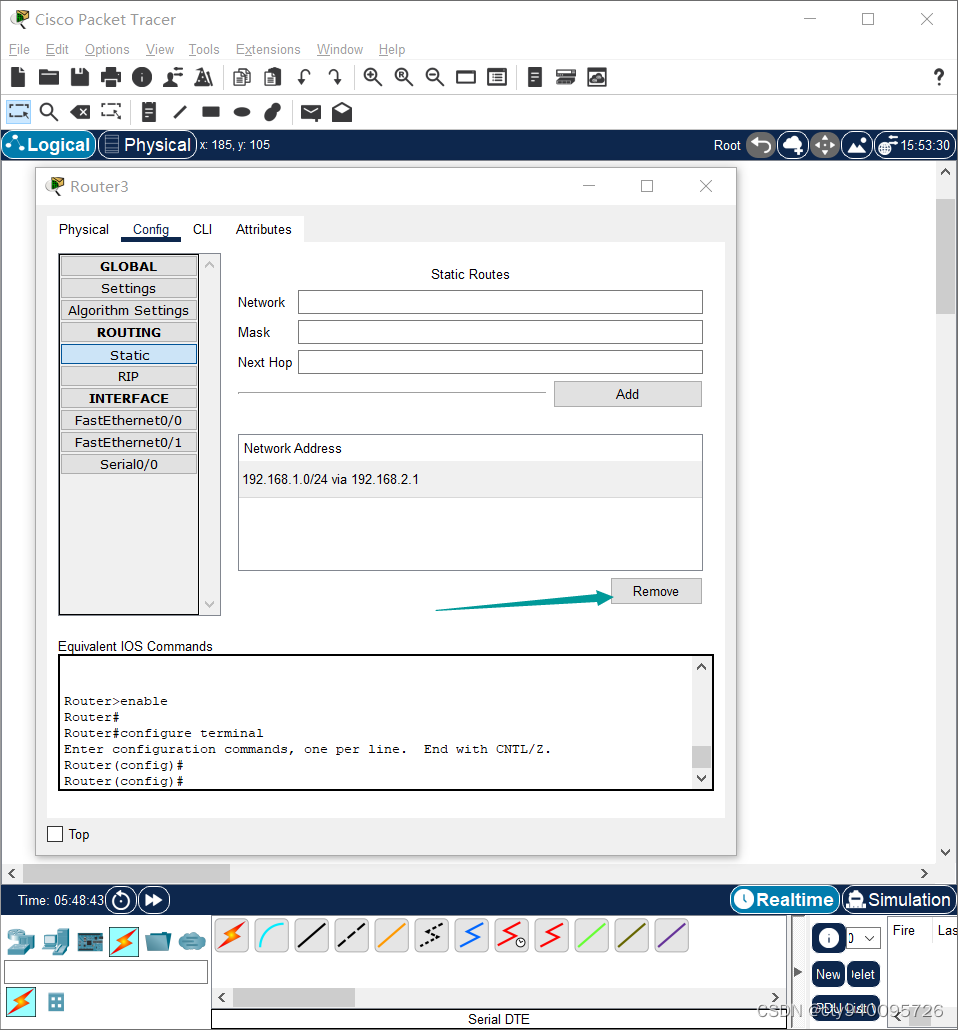Click cable list horizontal scrollbar thumb
The image size is (958, 1030).
click(x=294, y=997)
